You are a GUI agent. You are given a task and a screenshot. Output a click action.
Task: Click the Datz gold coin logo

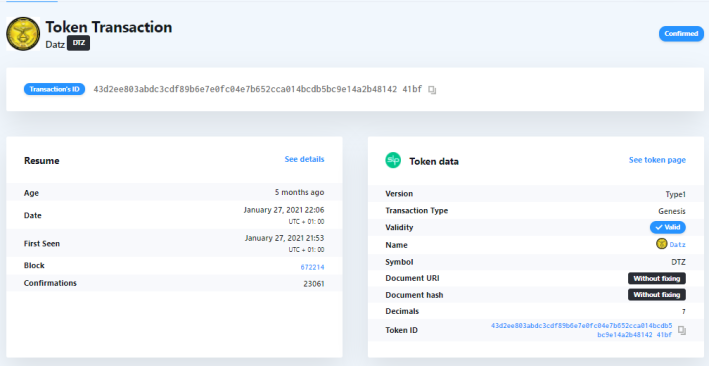coord(23,34)
